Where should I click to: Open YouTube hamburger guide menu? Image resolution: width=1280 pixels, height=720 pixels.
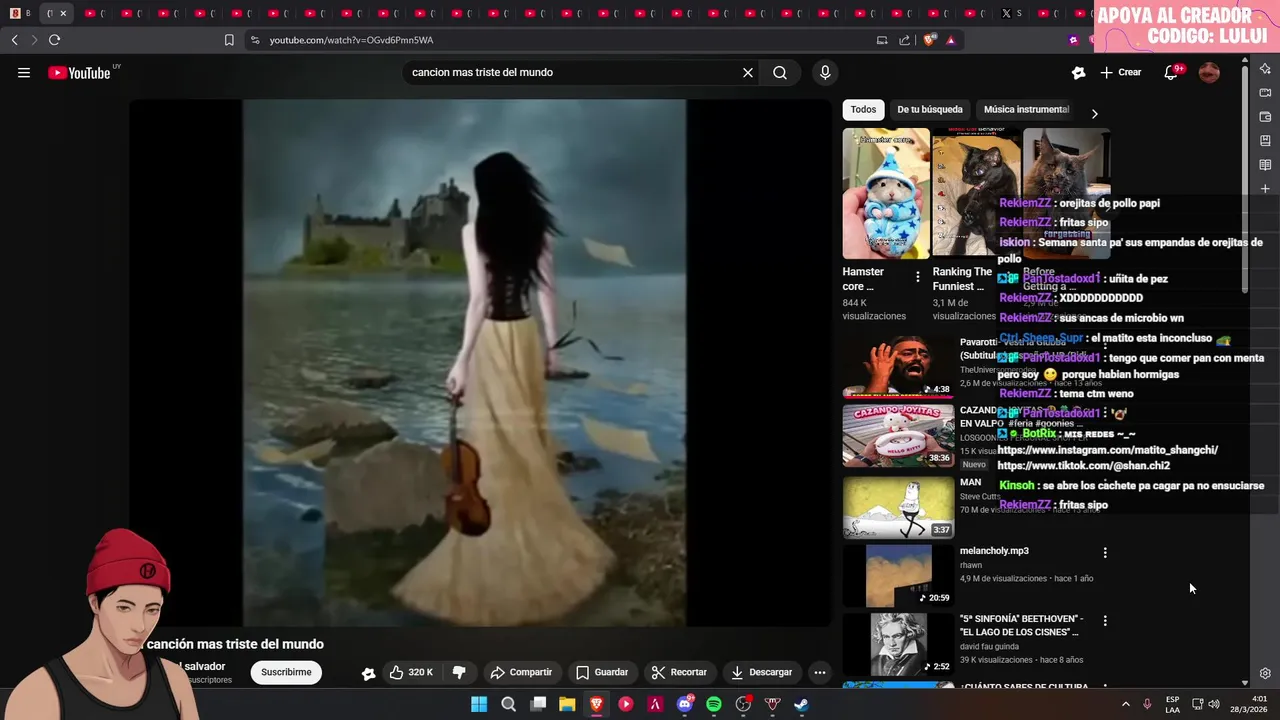pos(24,72)
